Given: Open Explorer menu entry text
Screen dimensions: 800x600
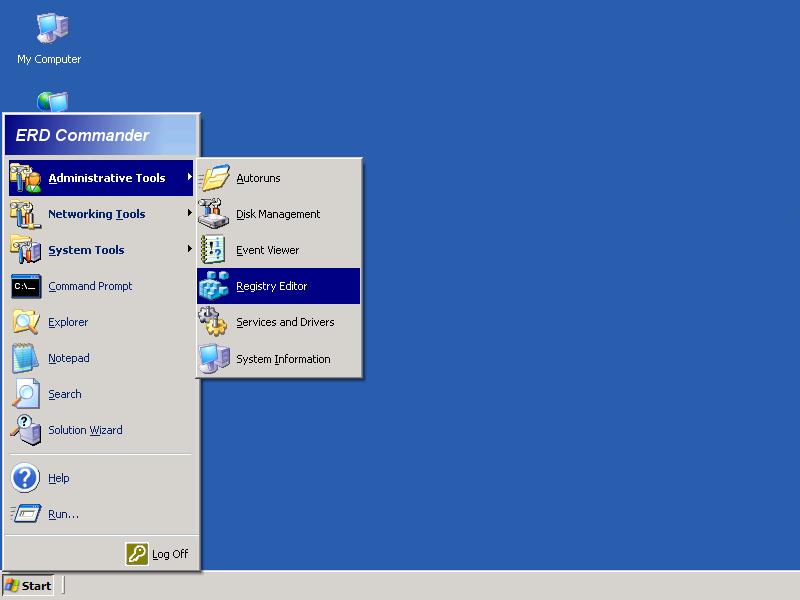Looking at the screenshot, I should coord(68,322).
